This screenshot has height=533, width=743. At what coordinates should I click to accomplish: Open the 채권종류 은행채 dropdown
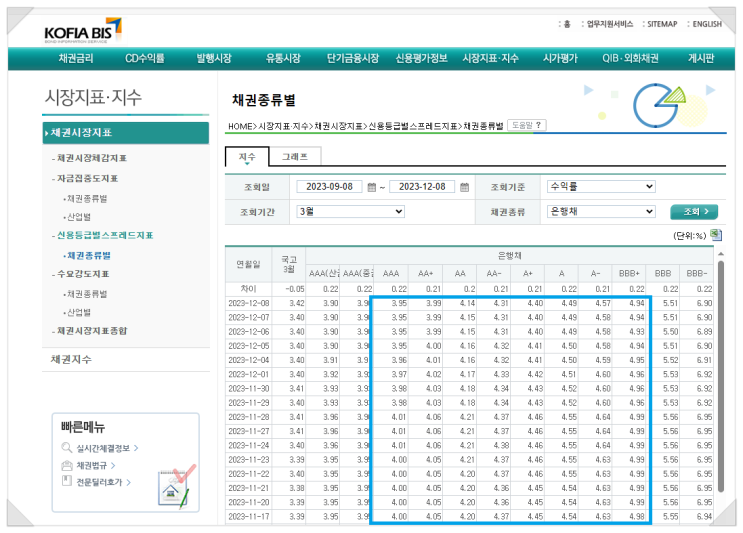(x=600, y=212)
